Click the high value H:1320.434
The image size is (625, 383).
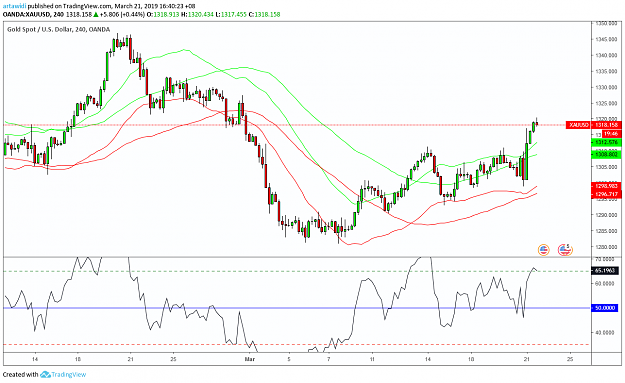point(197,14)
